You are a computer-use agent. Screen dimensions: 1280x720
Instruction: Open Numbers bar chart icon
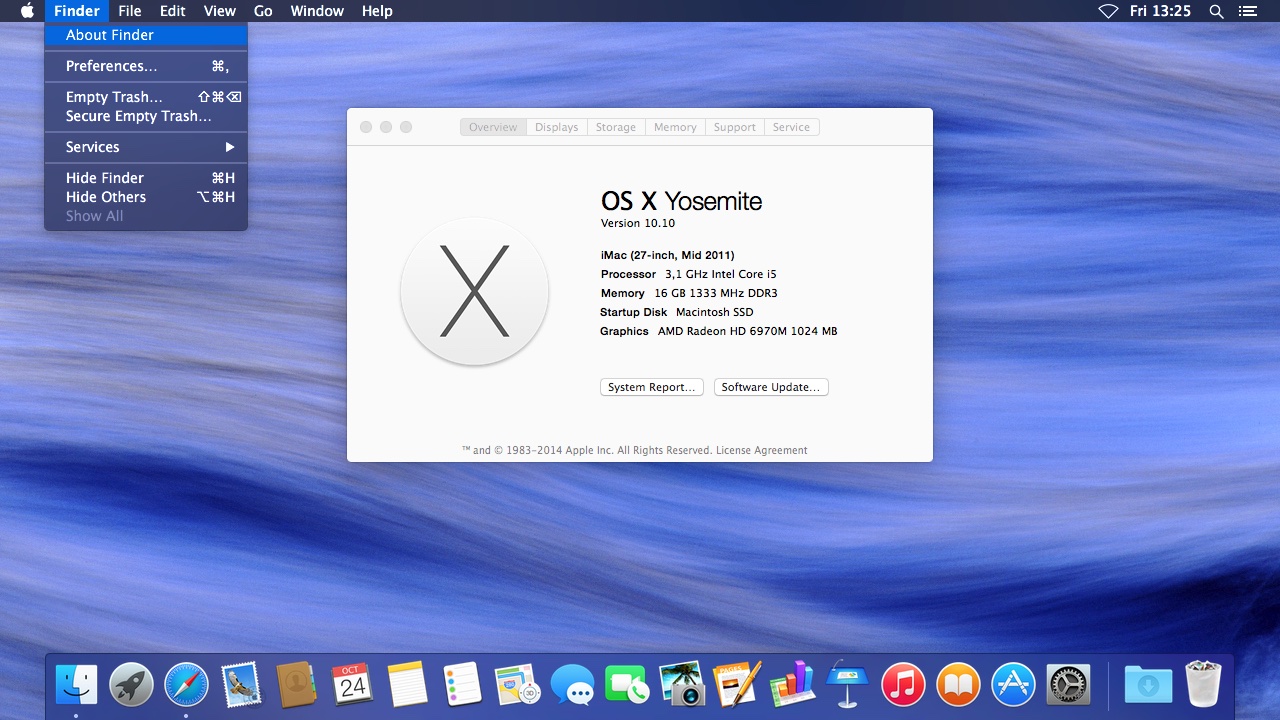point(793,685)
